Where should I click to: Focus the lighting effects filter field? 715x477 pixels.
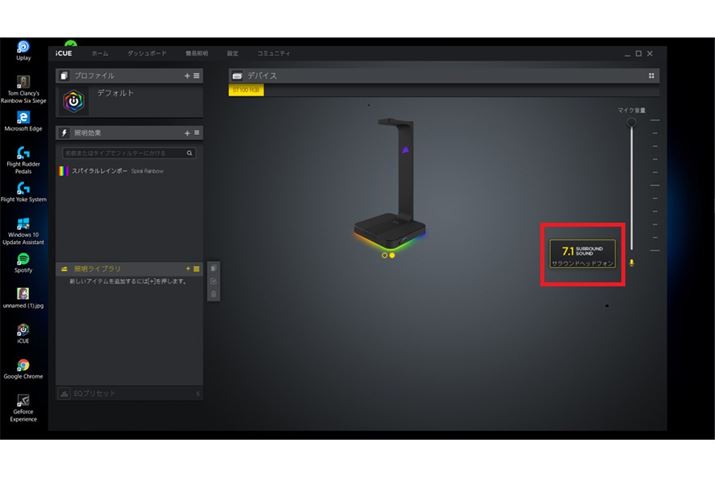[129, 153]
